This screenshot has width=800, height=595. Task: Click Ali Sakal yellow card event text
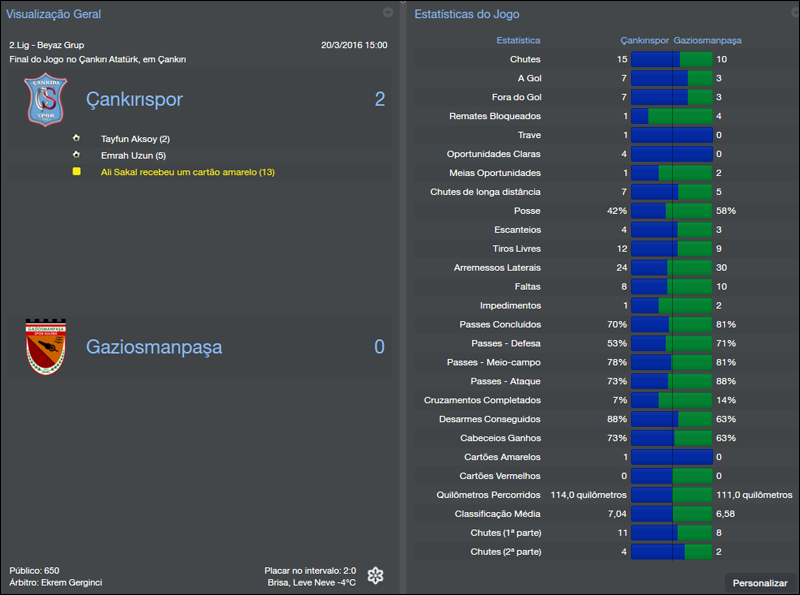coord(187,173)
